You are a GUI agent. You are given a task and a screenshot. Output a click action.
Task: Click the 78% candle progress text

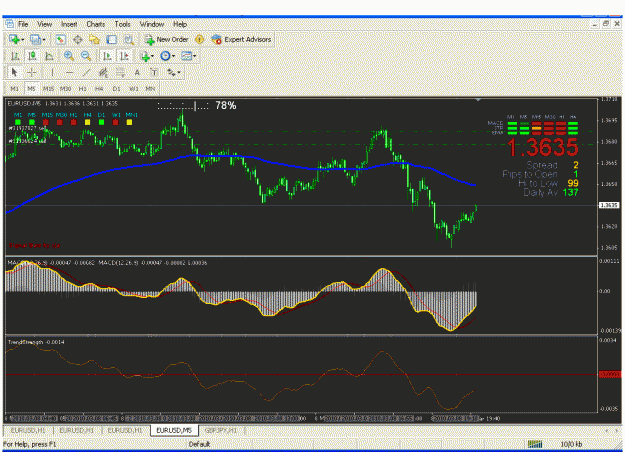[226, 106]
